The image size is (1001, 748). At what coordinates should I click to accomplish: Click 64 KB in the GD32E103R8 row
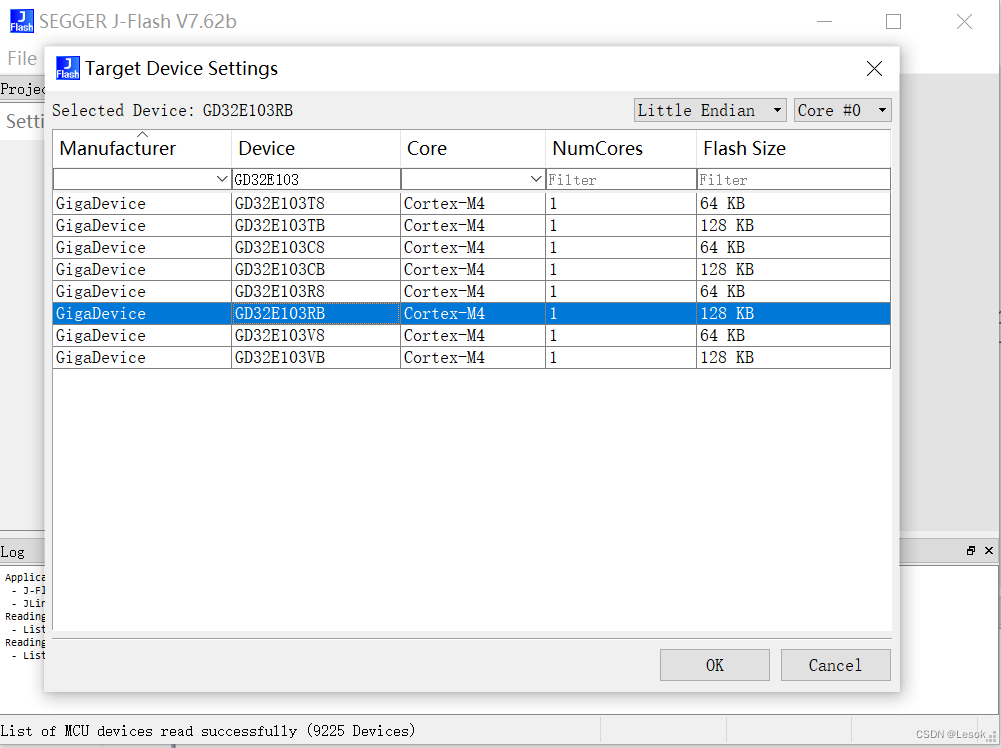(x=723, y=292)
